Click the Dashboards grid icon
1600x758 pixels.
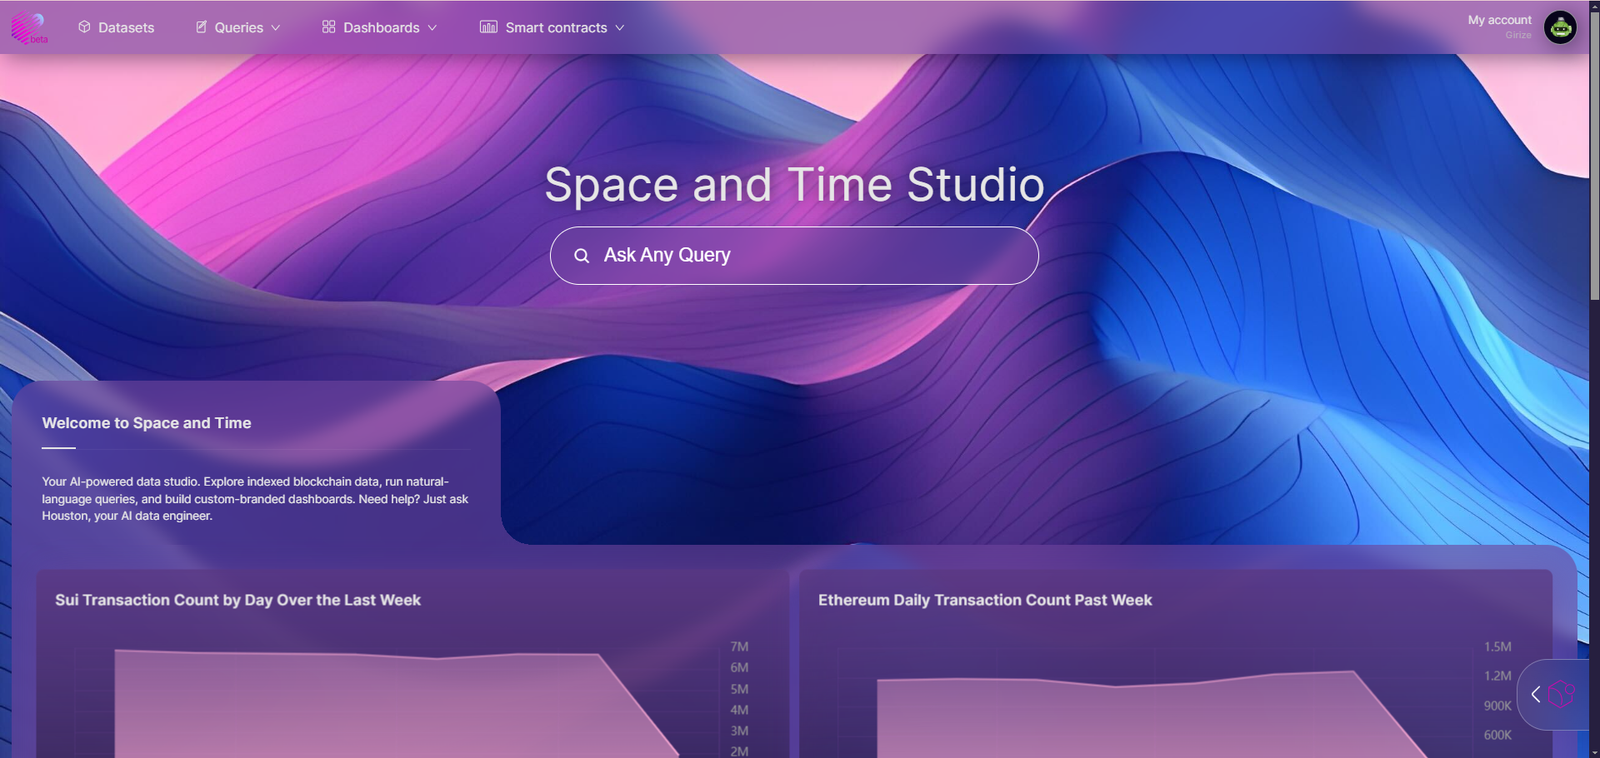(328, 27)
